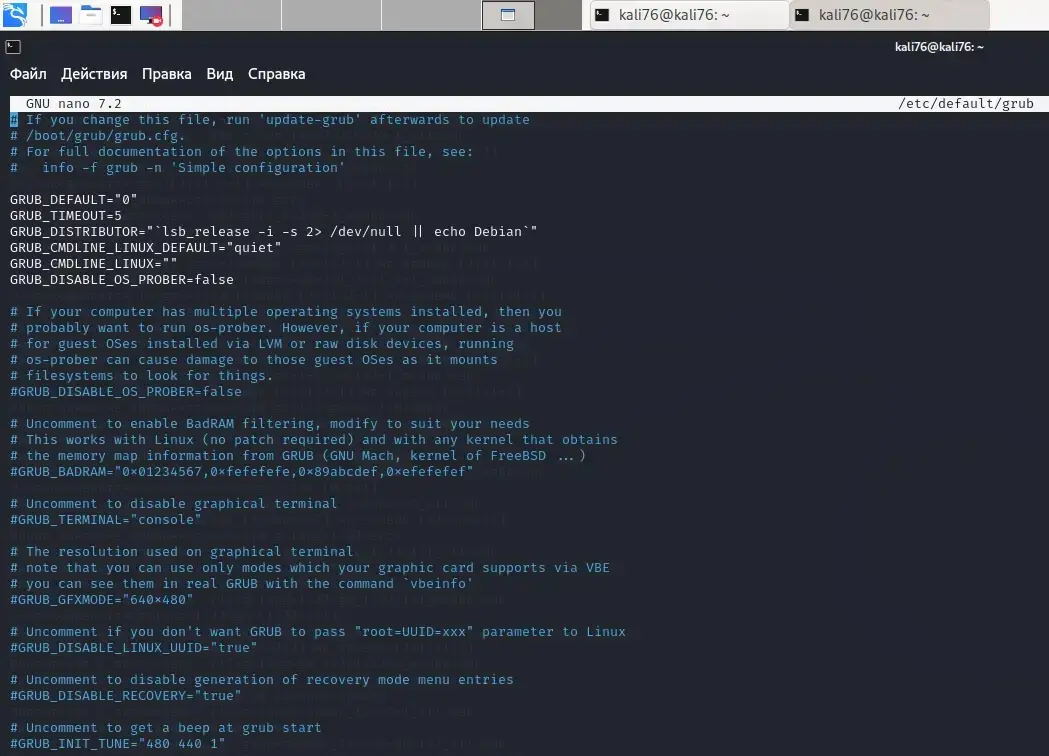Click comment 'Uncomment to enable BadRAM filtering'

[270, 423]
